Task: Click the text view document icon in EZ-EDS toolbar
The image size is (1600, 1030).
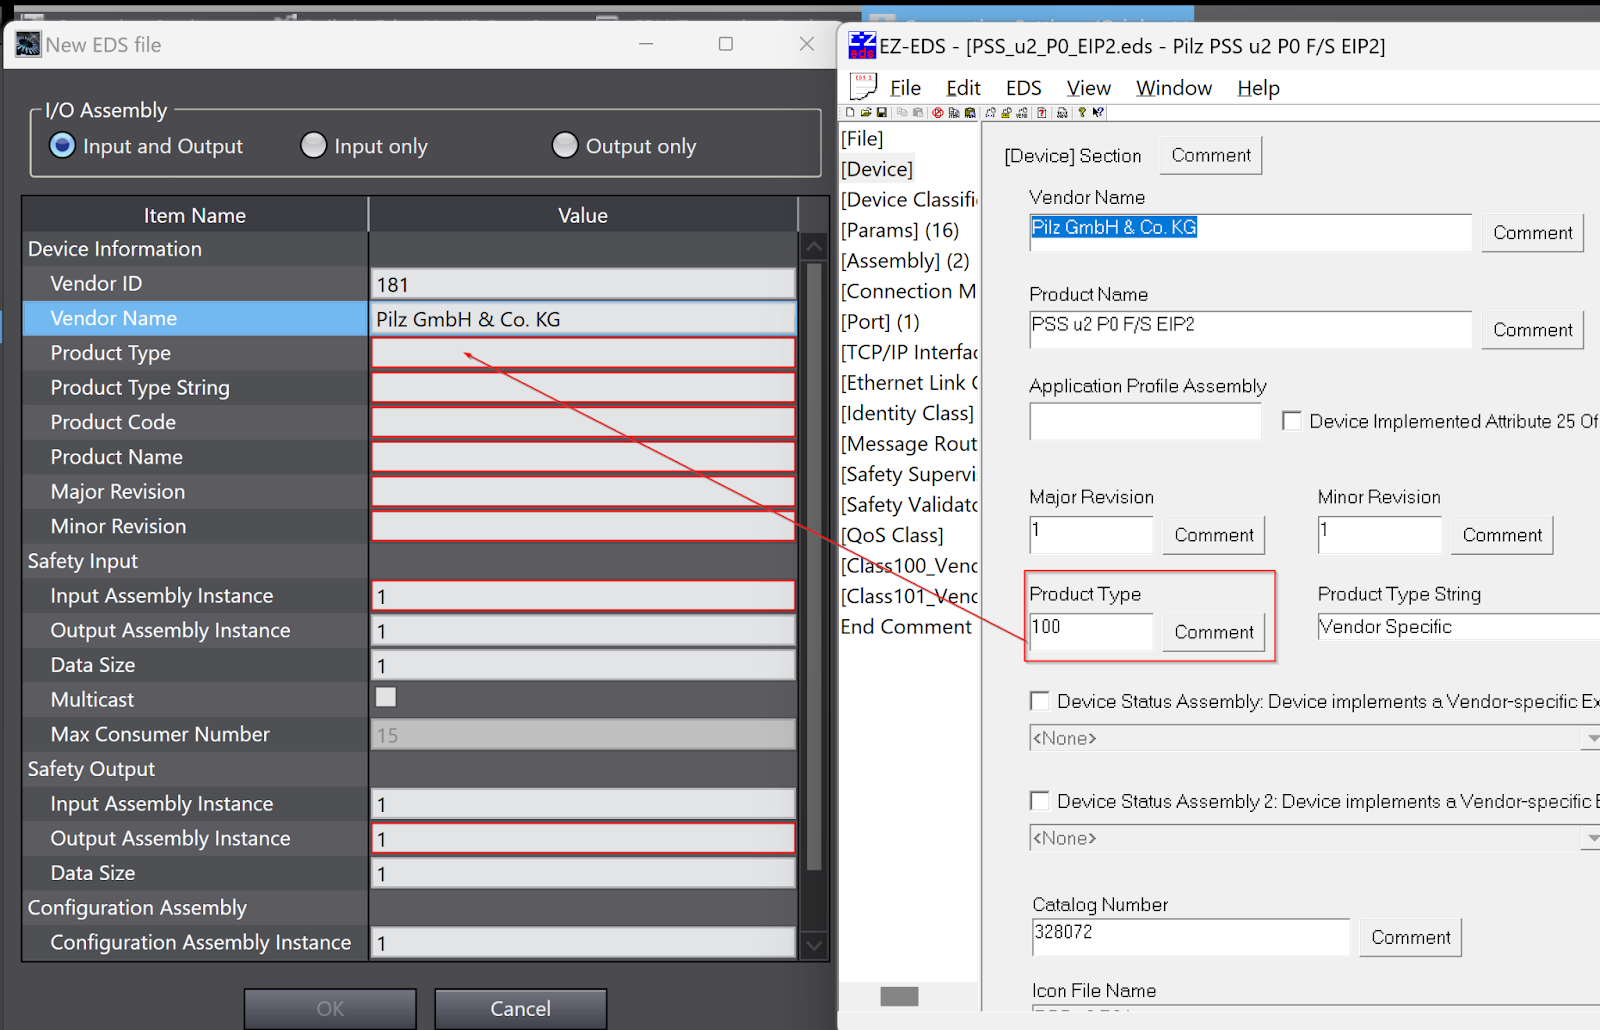Action: pyautogui.click(x=1062, y=112)
